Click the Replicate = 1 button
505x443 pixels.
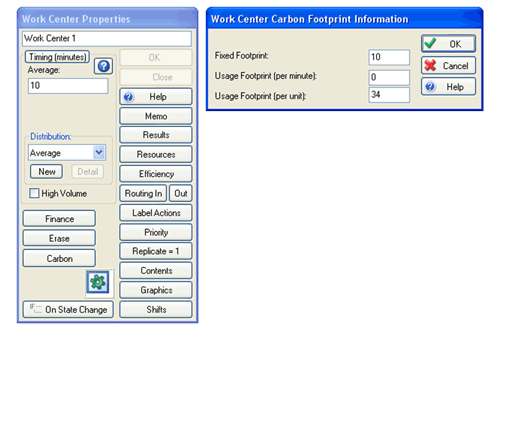[x=156, y=251]
